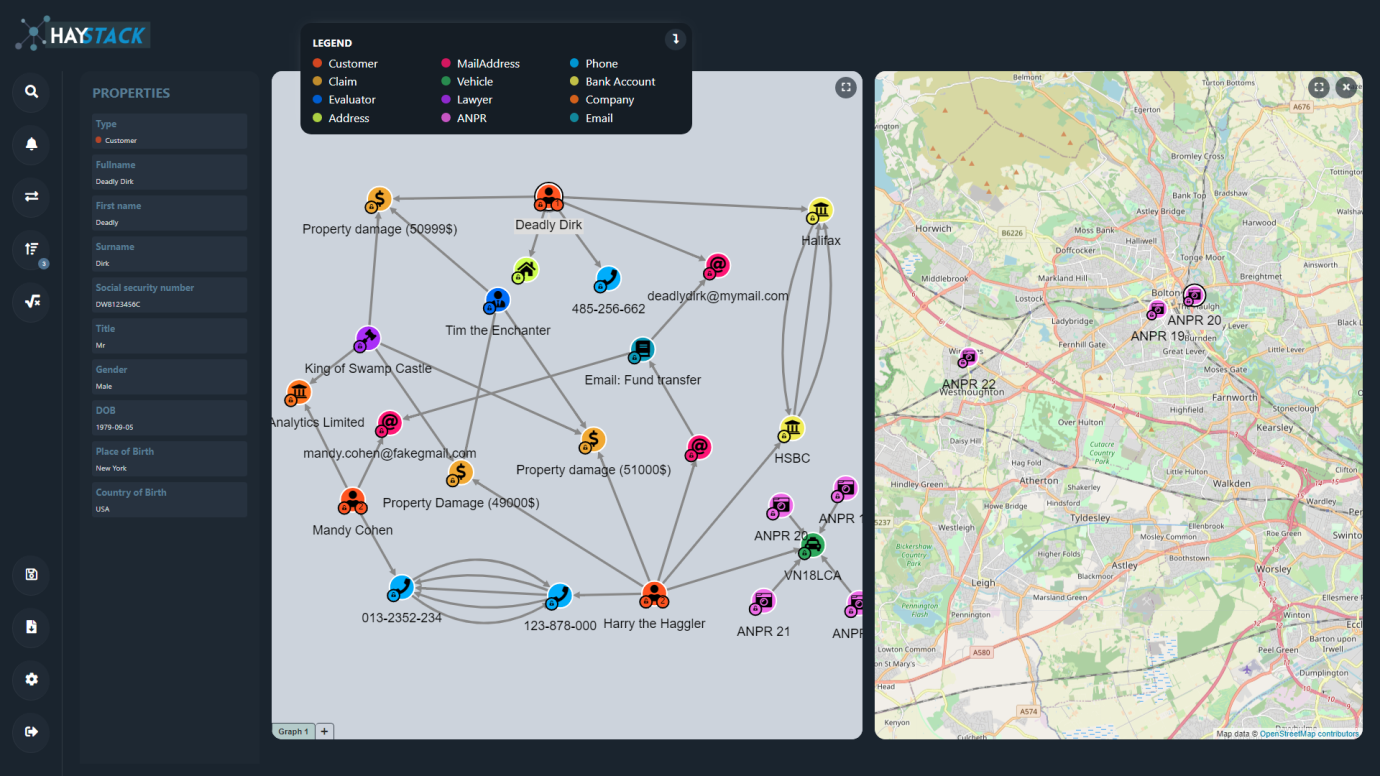This screenshot has width=1380, height=776.
Task: Open the search tool in sidebar
Action: [31, 92]
